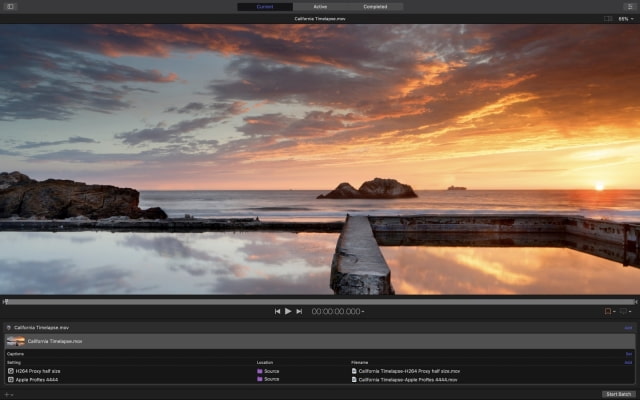Screen dimensions: 640x400
Task: Toggle the comparison view in the preview
Action: [x=608, y=18]
